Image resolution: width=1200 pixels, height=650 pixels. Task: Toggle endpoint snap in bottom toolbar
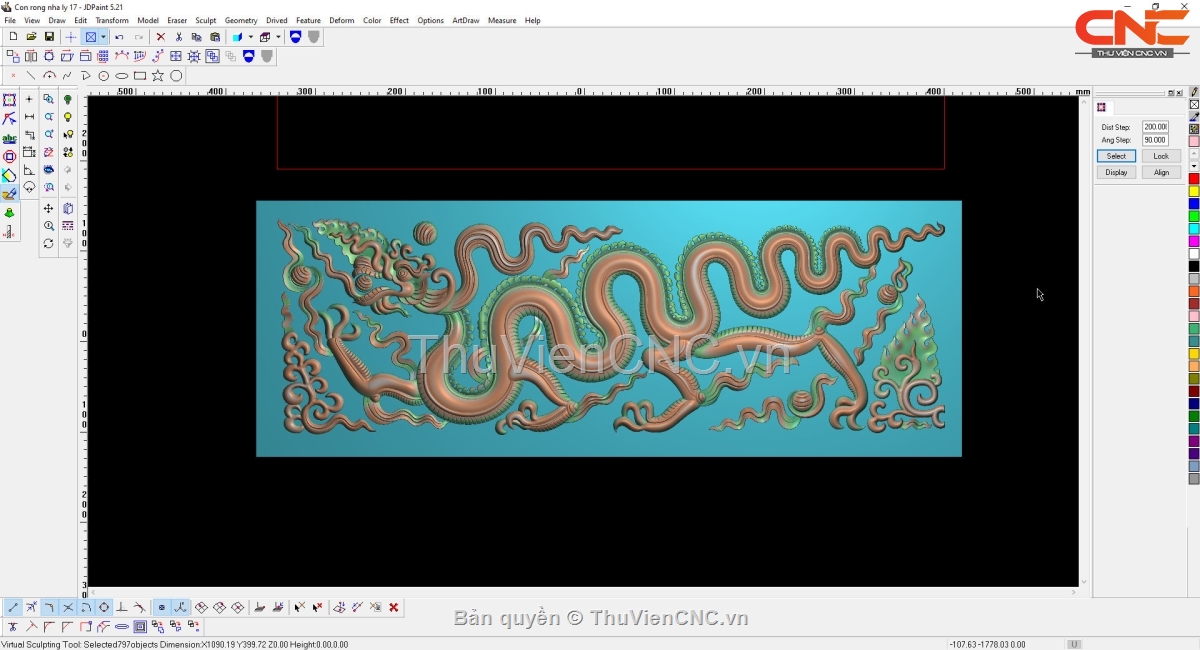click(x=13, y=607)
